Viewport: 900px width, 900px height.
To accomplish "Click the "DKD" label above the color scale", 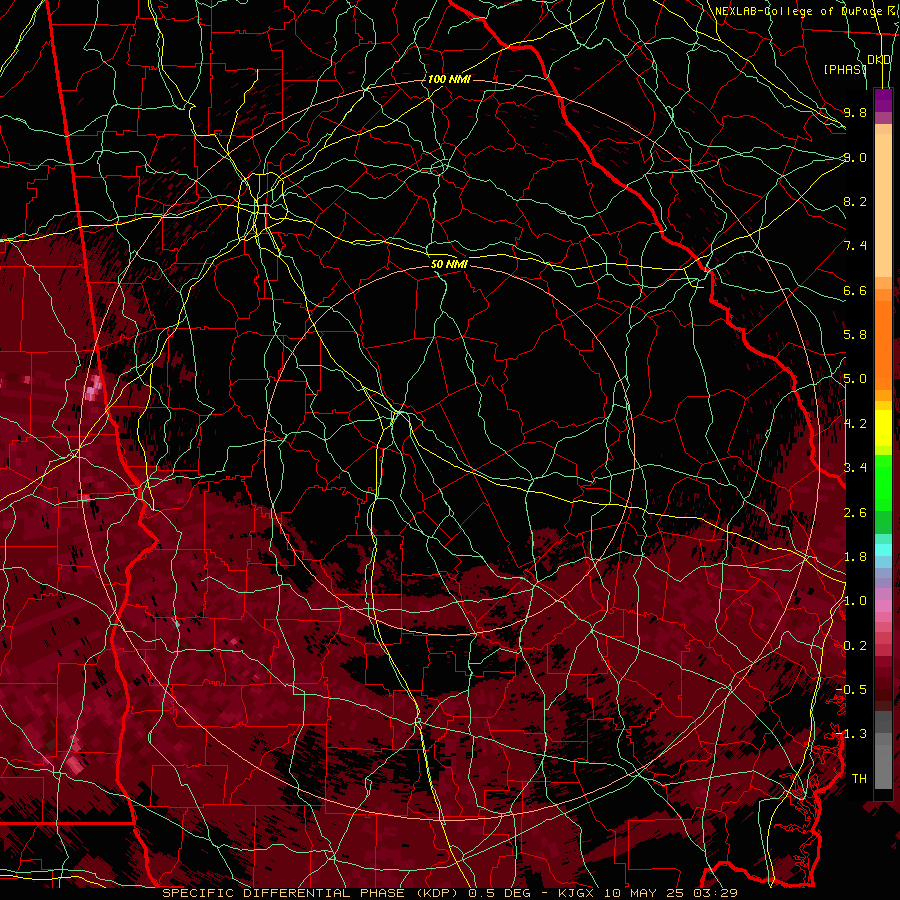I will point(879,60).
